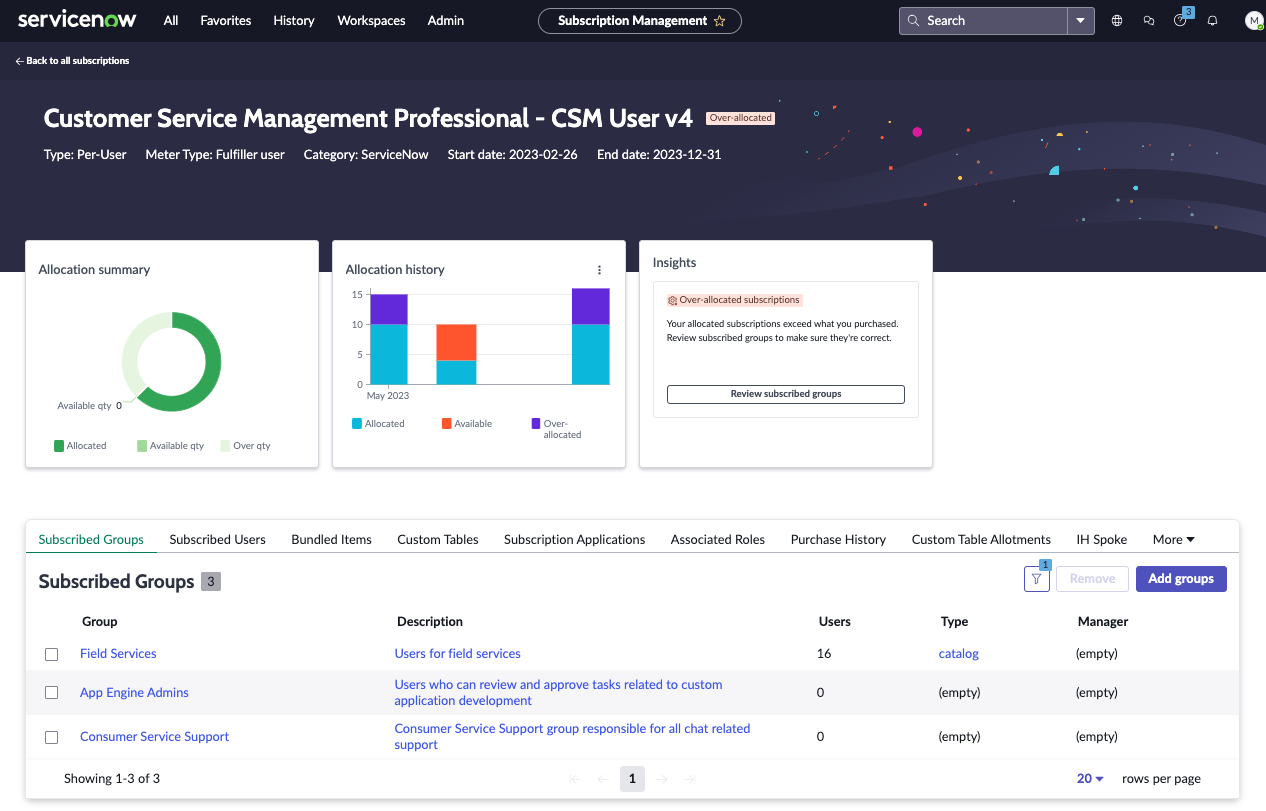Open the help question mark icon

[1180, 20]
